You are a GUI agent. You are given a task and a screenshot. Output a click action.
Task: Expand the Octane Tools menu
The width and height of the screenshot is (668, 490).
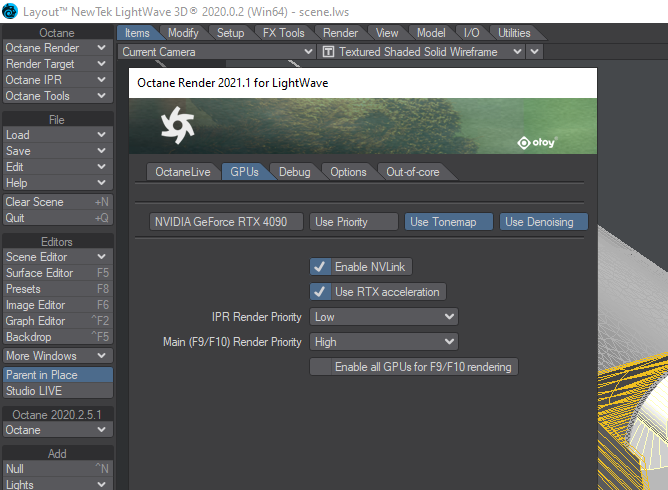[x=58, y=96]
